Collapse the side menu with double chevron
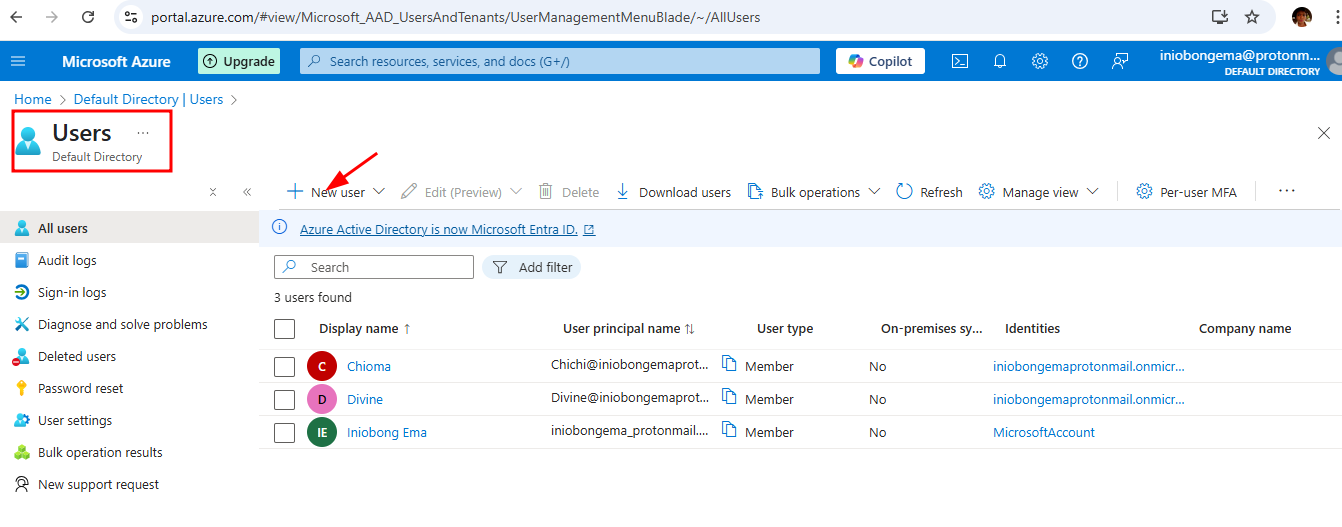This screenshot has height=527, width=1342. tap(247, 192)
